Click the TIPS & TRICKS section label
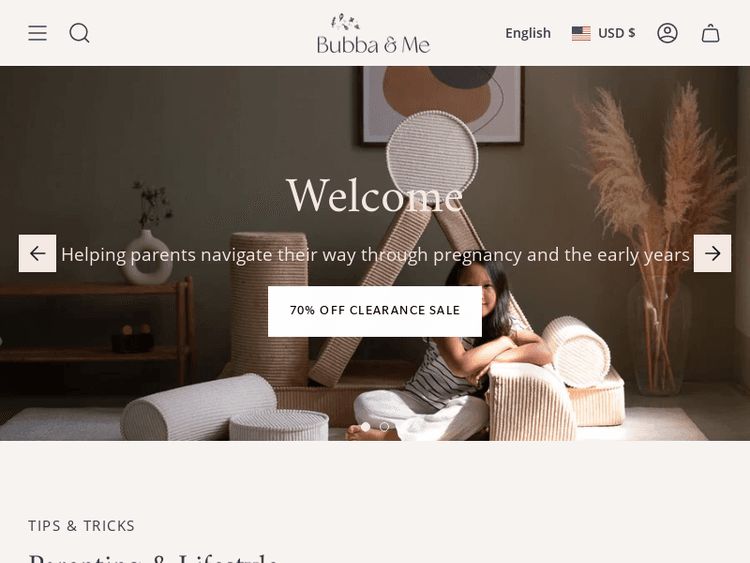 pos(81,526)
